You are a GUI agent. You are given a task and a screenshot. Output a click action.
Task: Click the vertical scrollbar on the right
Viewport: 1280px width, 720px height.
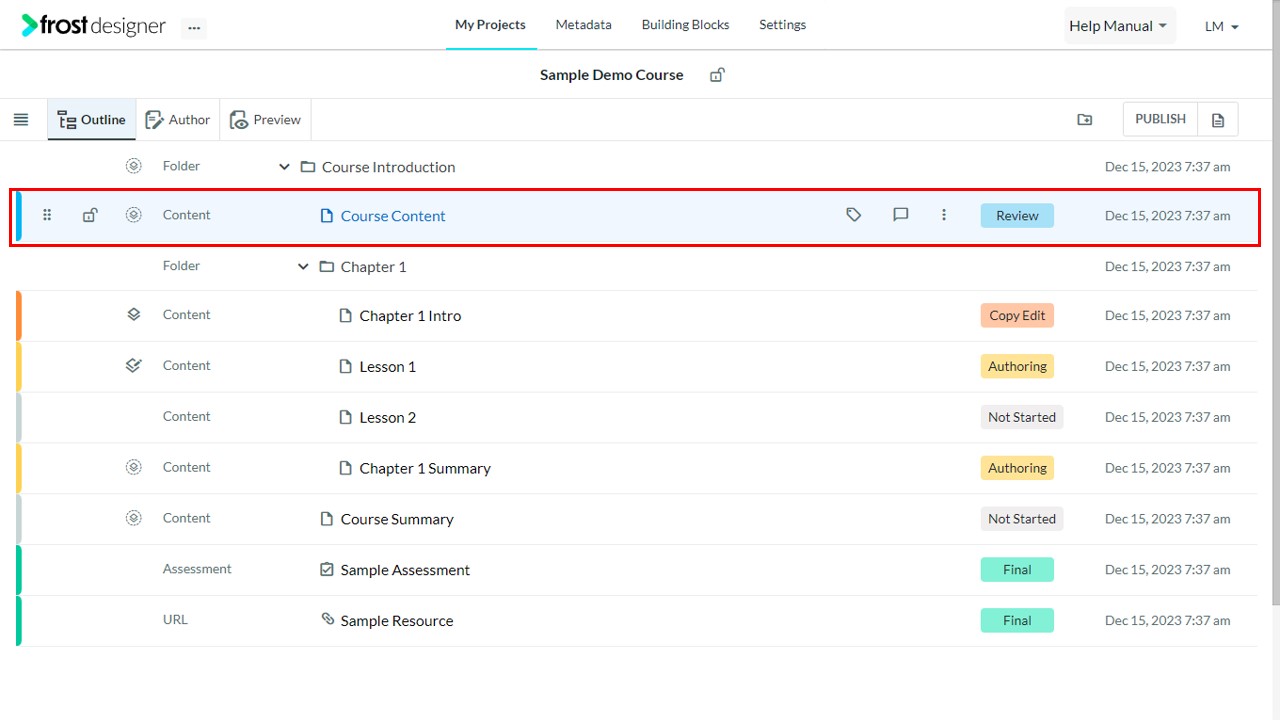pos(1274,302)
